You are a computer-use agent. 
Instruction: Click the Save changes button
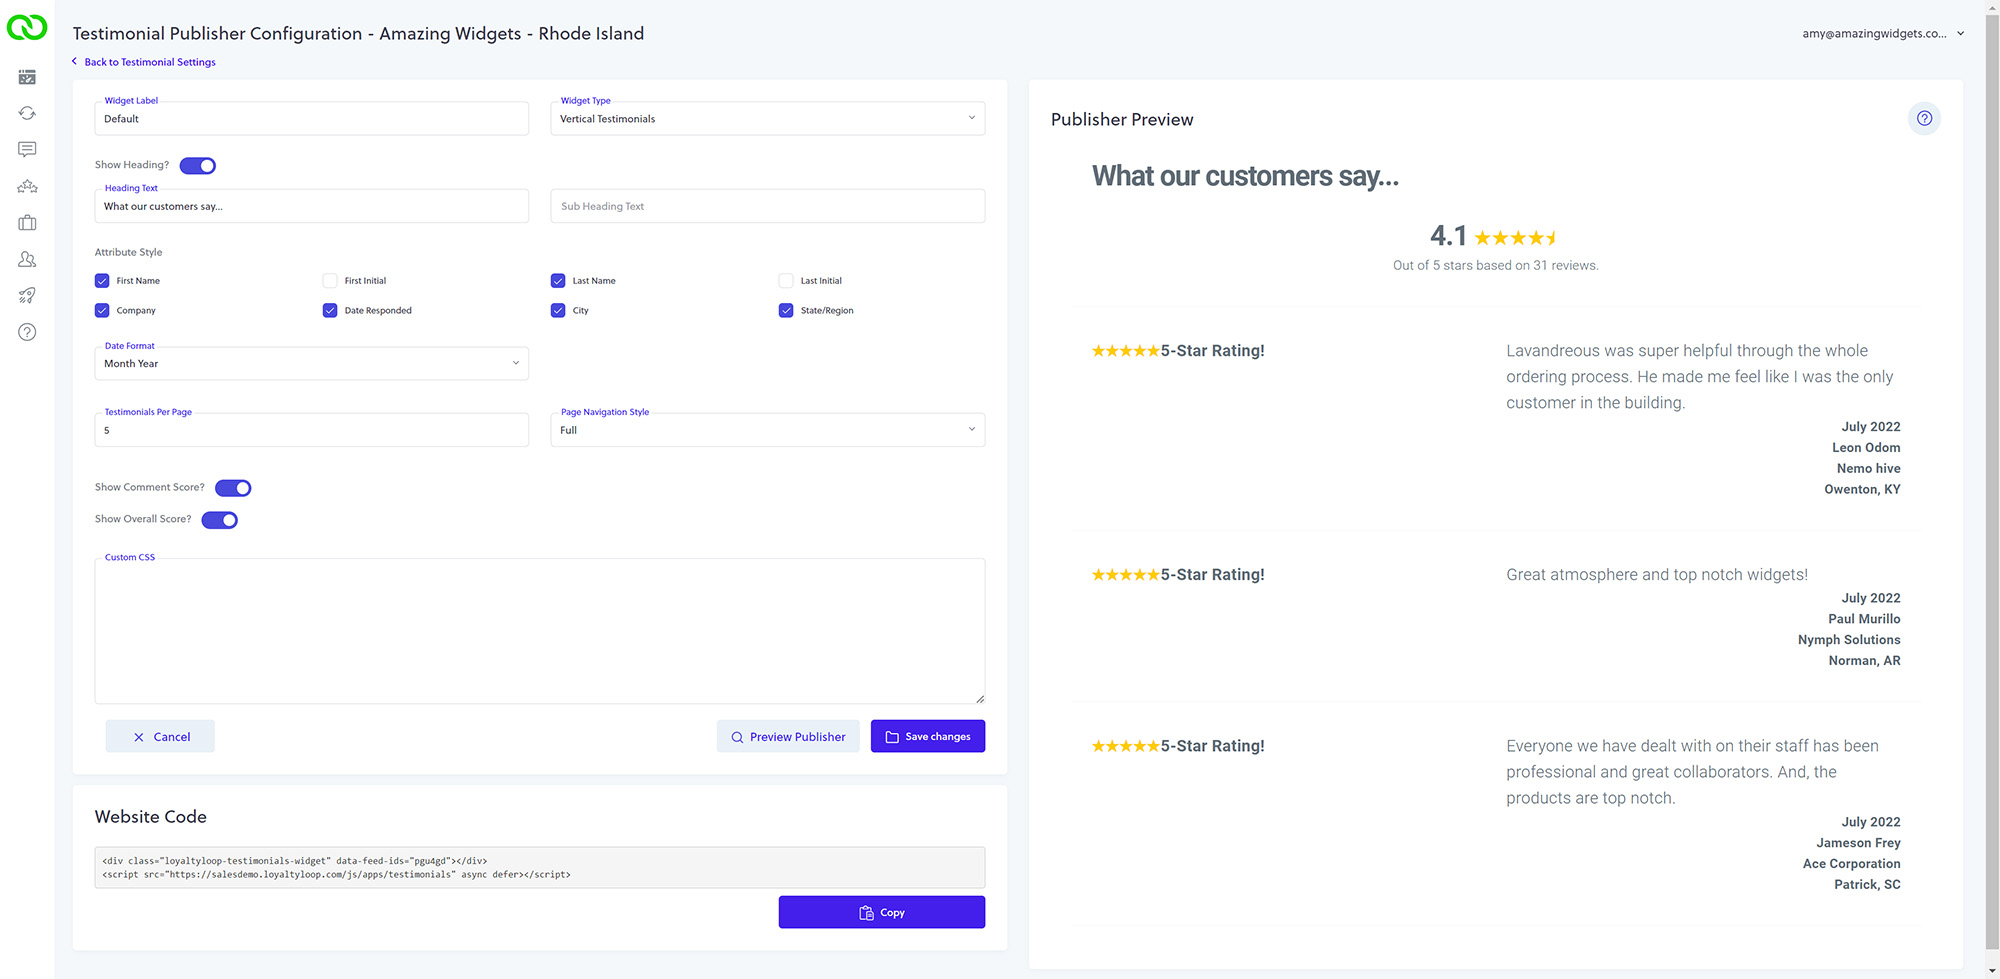coord(928,737)
